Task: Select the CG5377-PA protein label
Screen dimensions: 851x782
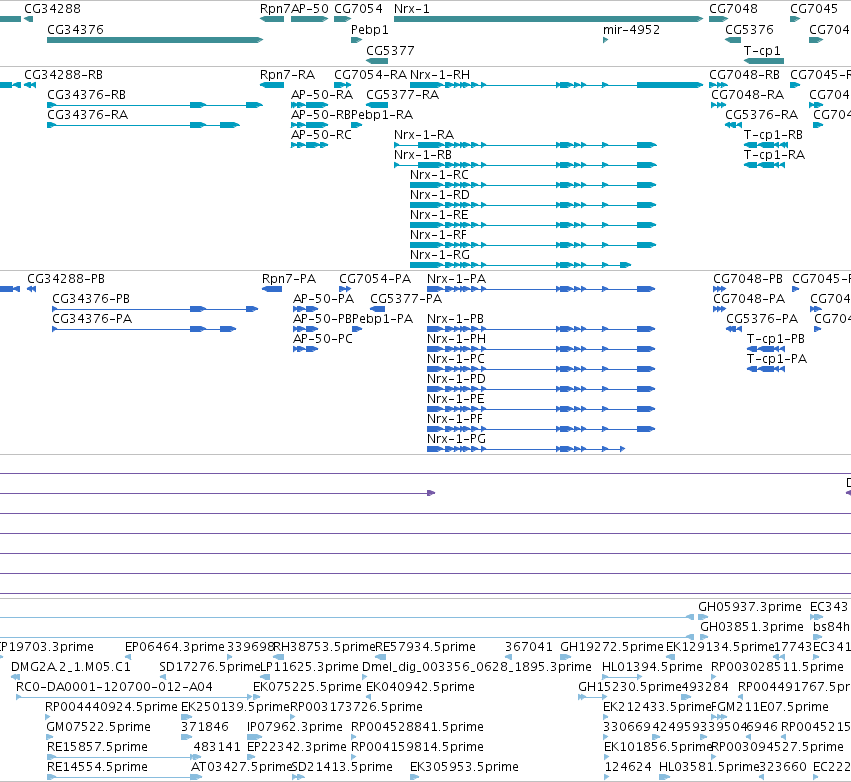Action: click(x=406, y=299)
